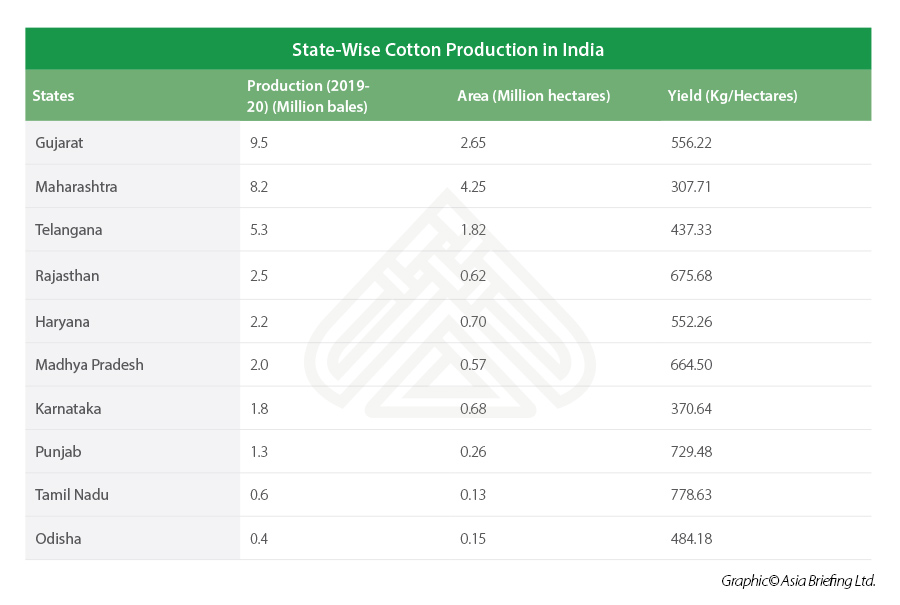Select the Haryana row label
900x605 pixels.
pyautogui.click(x=63, y=321)
